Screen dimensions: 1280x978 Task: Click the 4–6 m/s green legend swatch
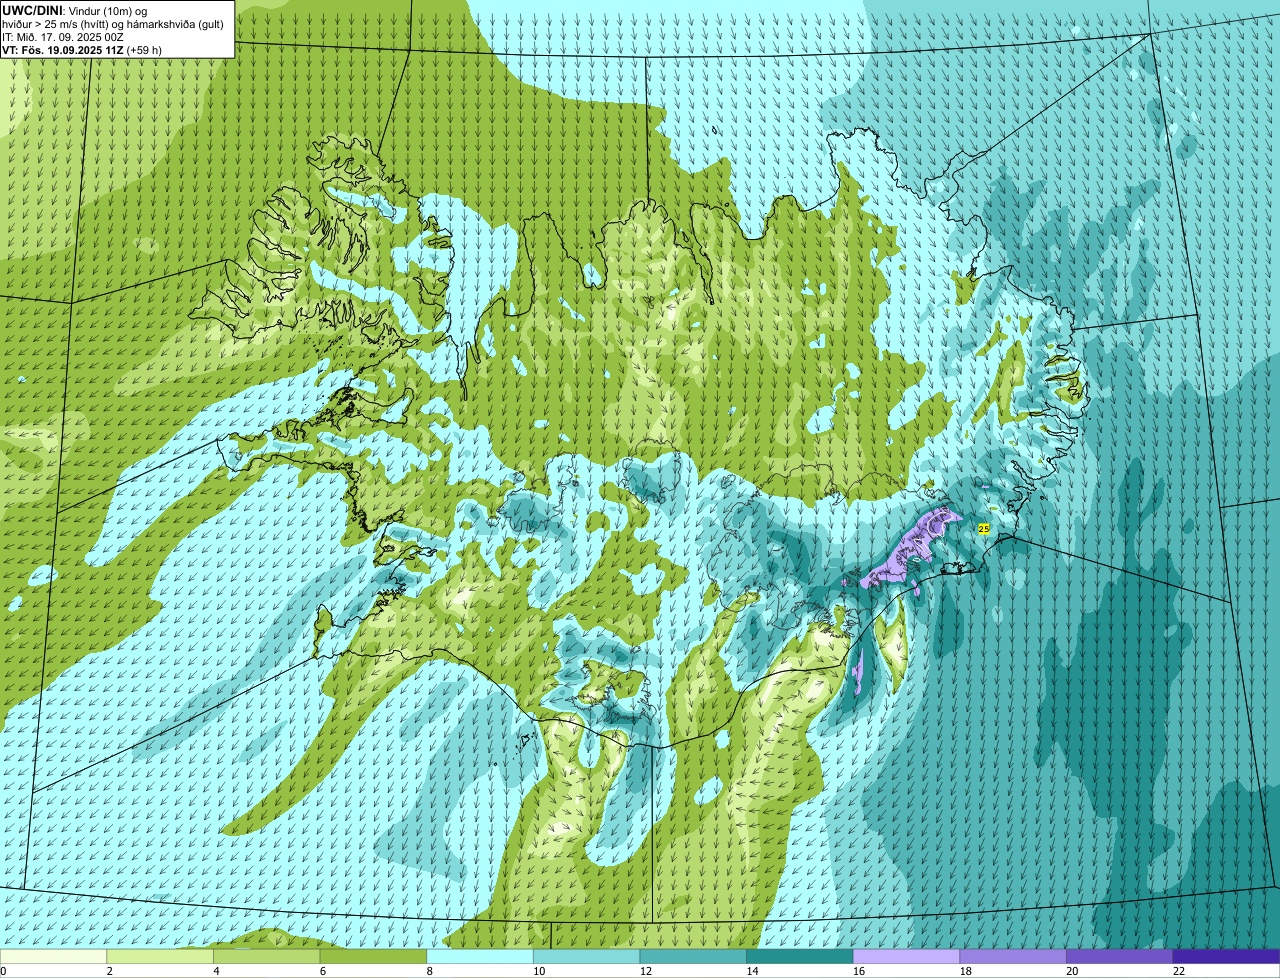(267, 956)
